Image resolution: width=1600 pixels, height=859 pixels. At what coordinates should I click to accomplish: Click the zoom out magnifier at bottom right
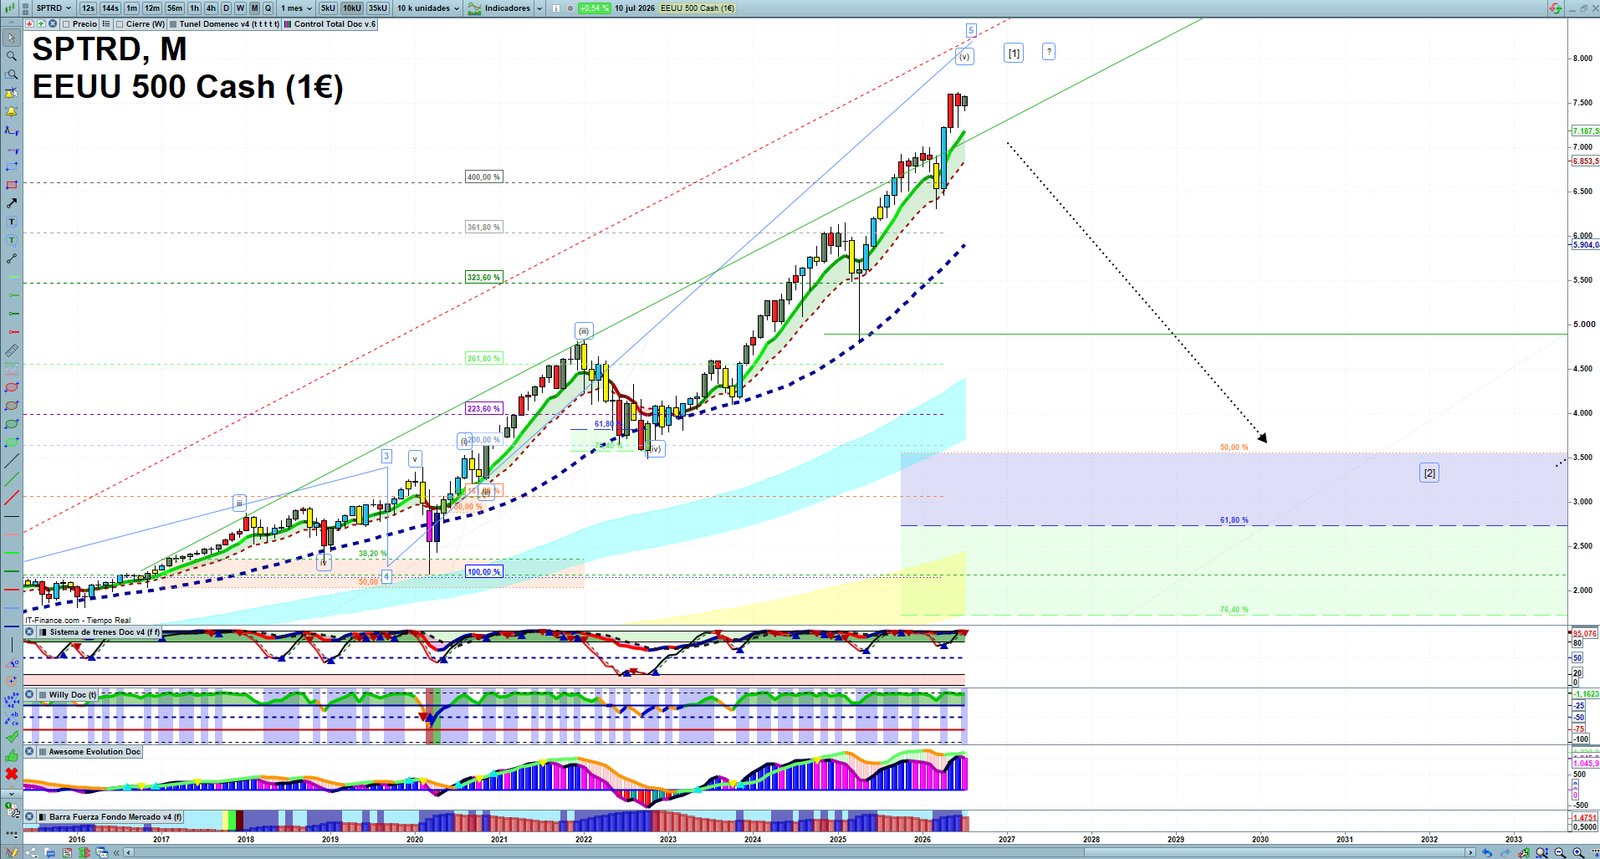click(1560, 853)
